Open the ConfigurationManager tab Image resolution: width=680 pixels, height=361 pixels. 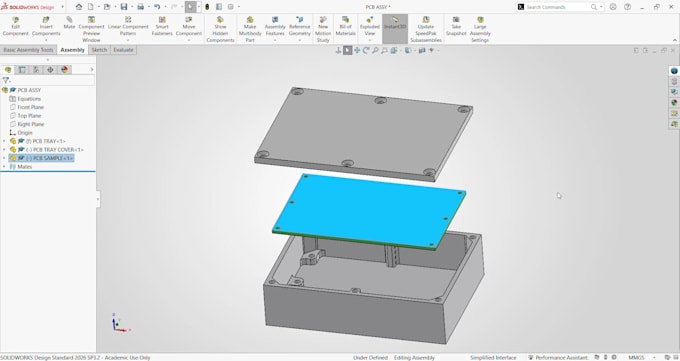tap(36, 69)
